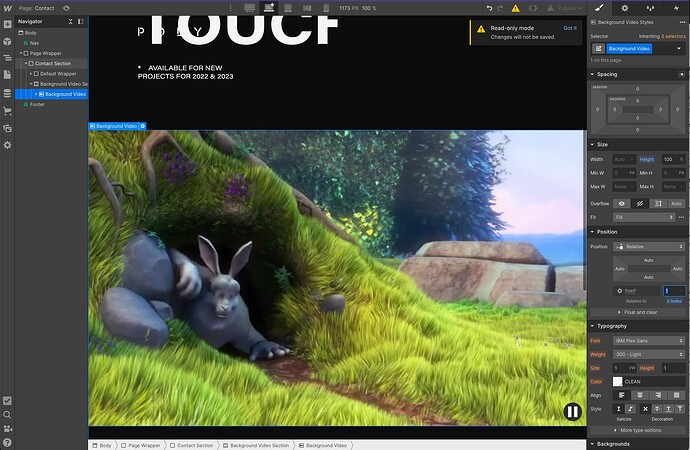
Task: Open the Webflow logo menu
Action: [7, 8]
